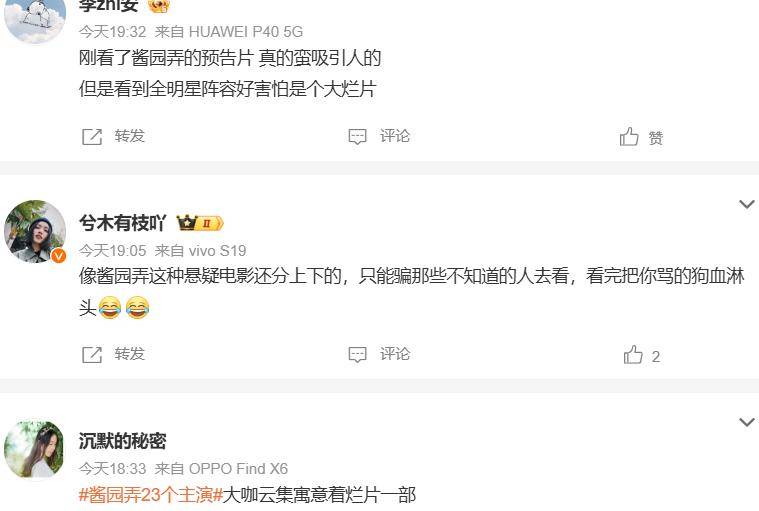Click 评论 label on HUAWEI P40 post
Screen dimensions: 759x511
click(x=395, y=136)
